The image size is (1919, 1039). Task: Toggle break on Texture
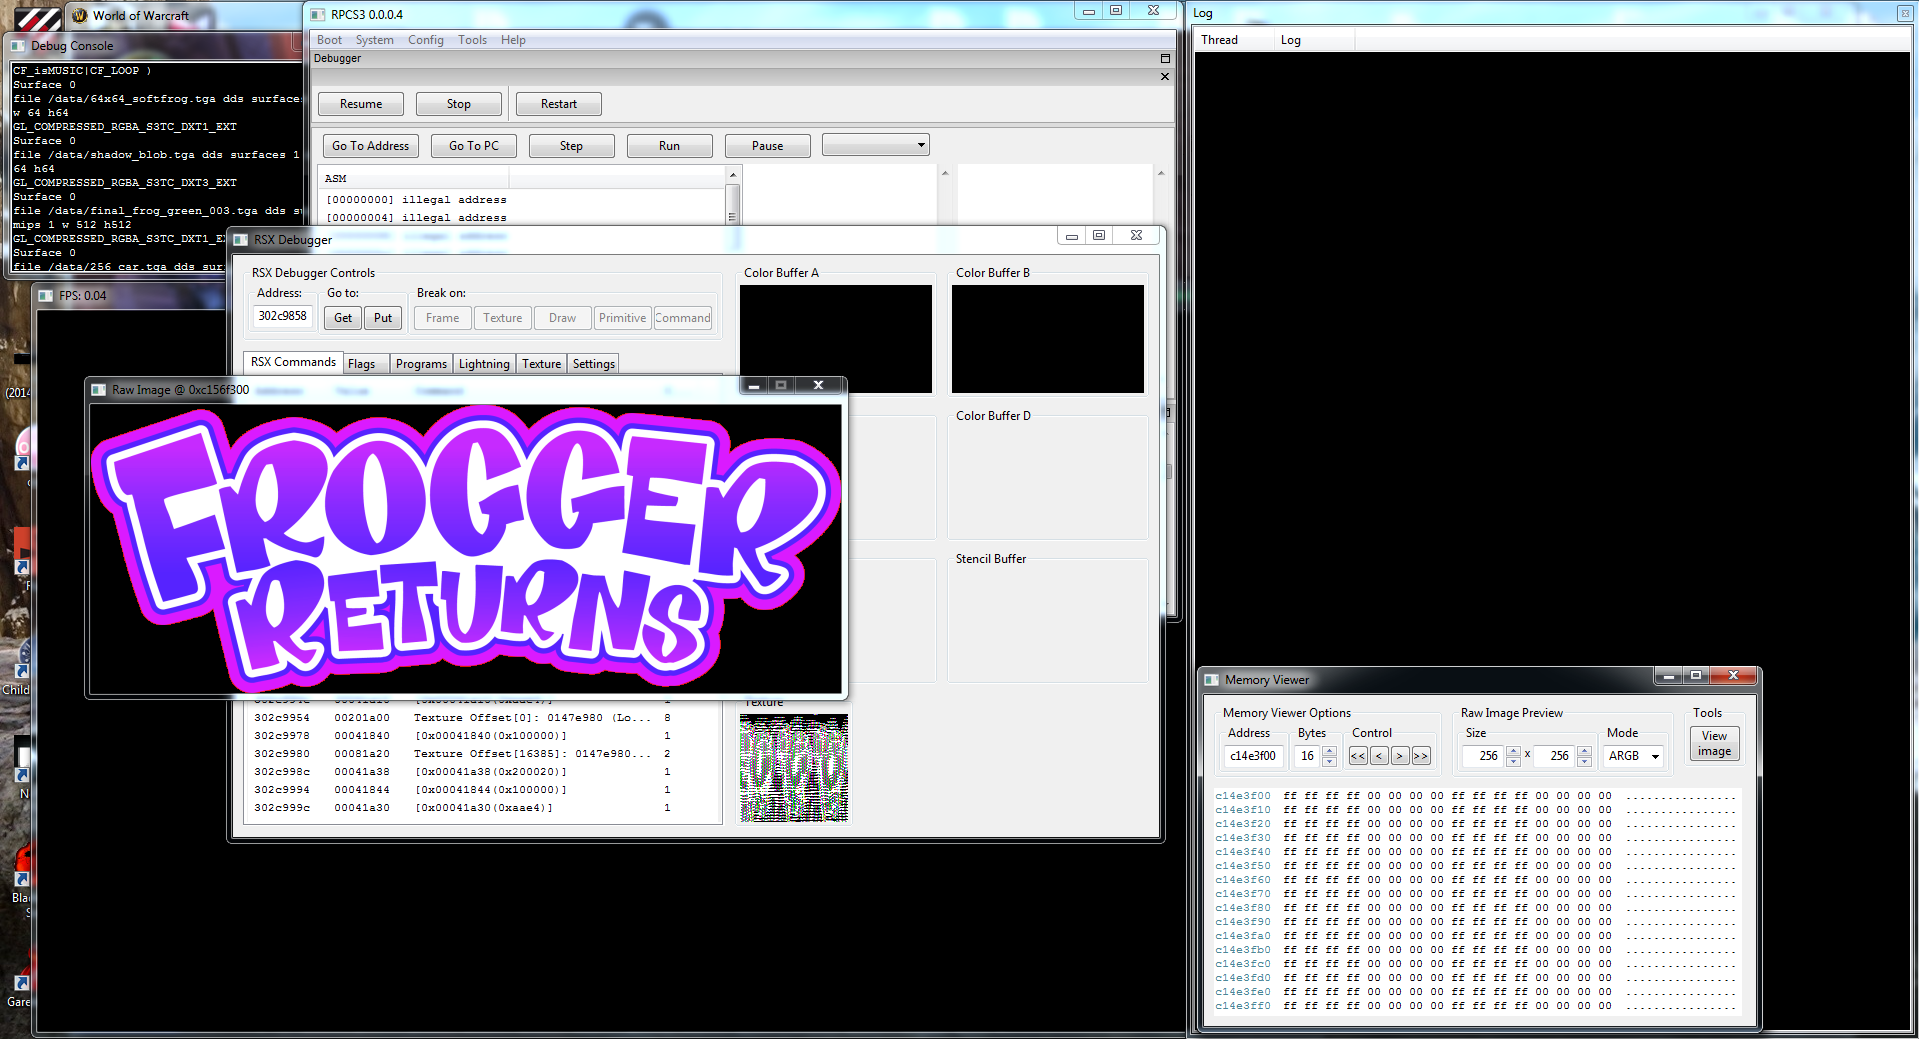pyautogui.click(x=502, y=318)
